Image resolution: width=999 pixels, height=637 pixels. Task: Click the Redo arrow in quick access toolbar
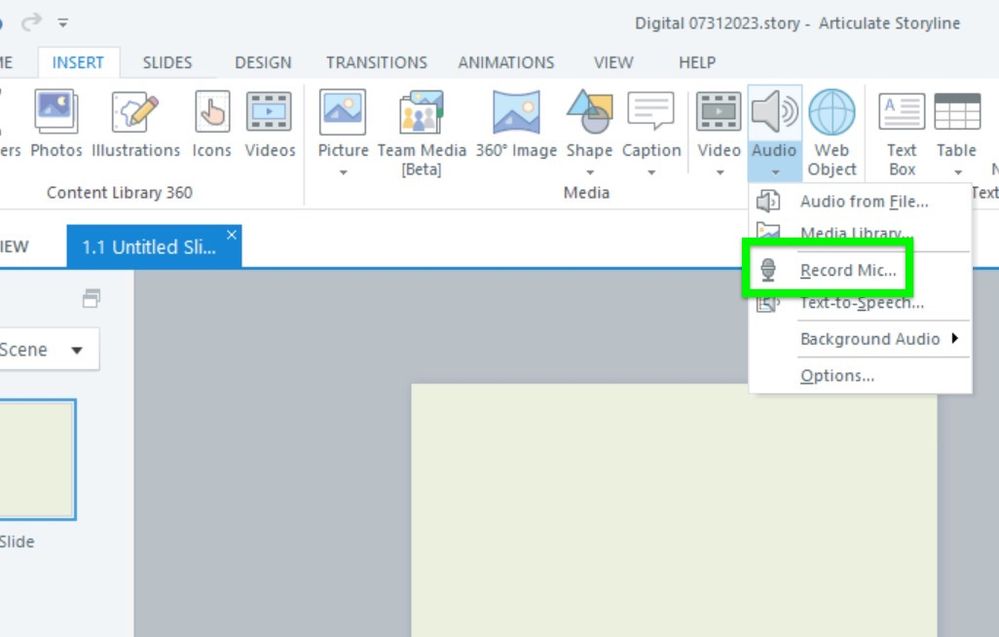click(x=31, y=23)
